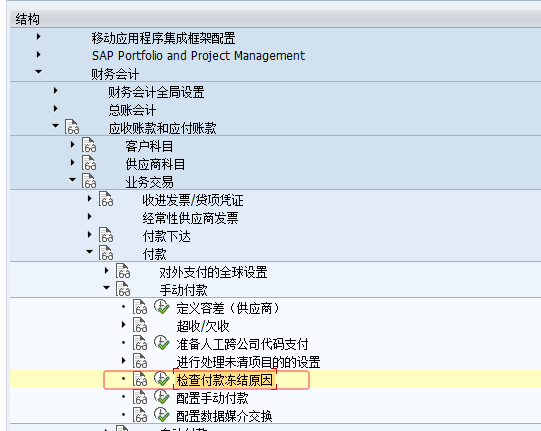Screen dimensions: 541x431
Task: Click documentation icon beside 付款下达
Action: pos(106,235)
